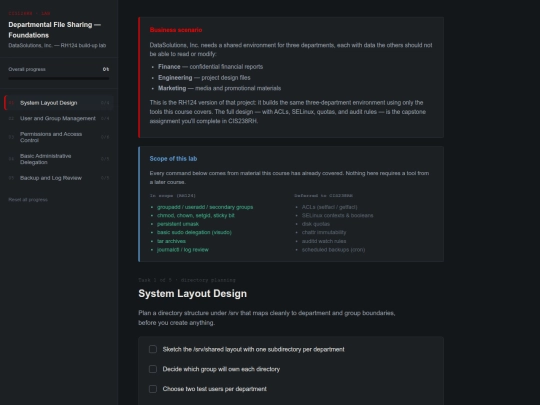The width and height of the screenshot is (540, 405).
Task: Open Permissions and Access Control section
Action: [59, 137]
